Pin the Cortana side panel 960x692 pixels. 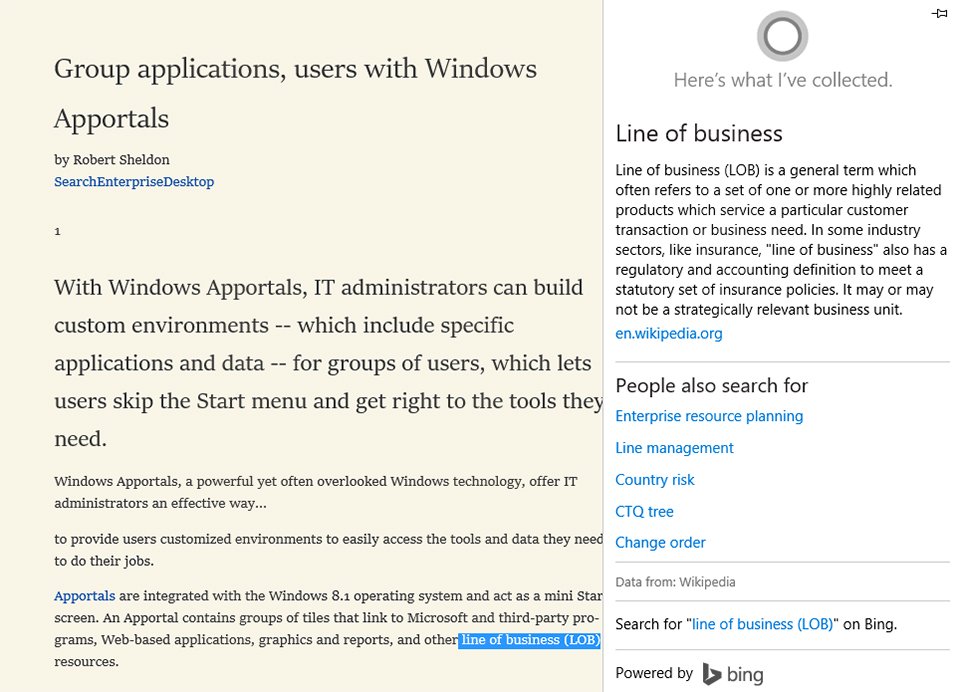point(939,13)
